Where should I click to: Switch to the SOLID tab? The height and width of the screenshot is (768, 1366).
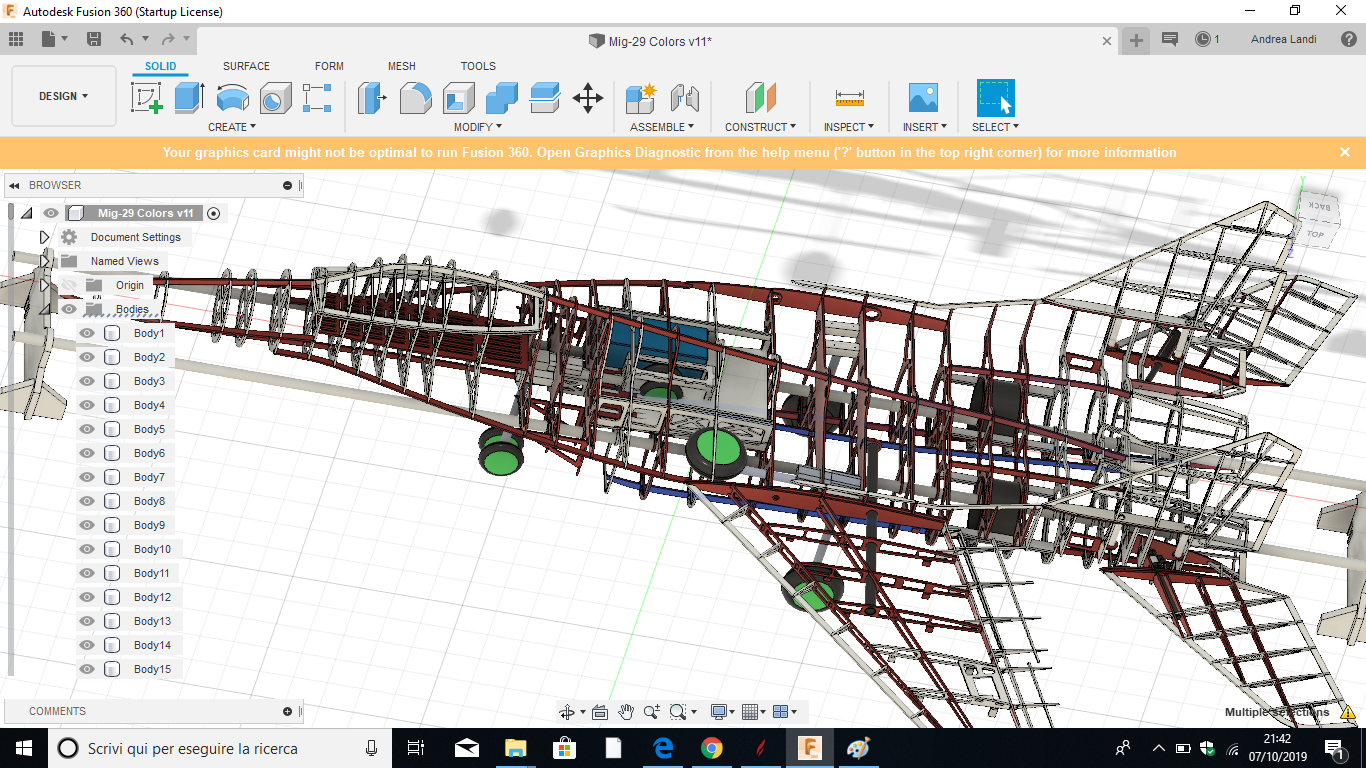160,66
